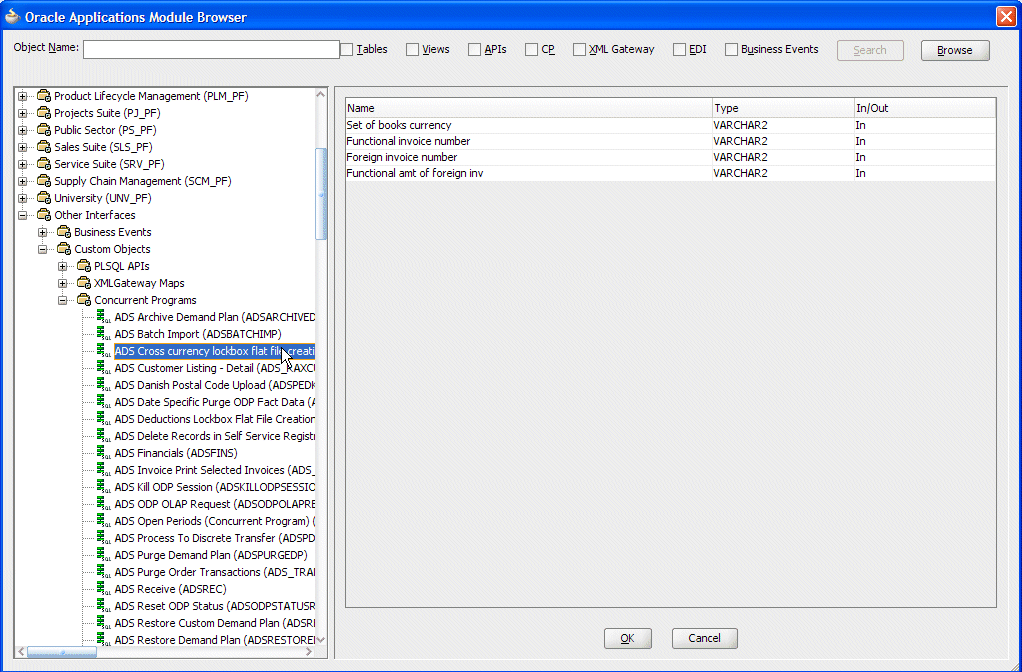Click the In/Out column header
Image resolution: width=1022 pixels, height=672 pixels.
pos(925,108)
